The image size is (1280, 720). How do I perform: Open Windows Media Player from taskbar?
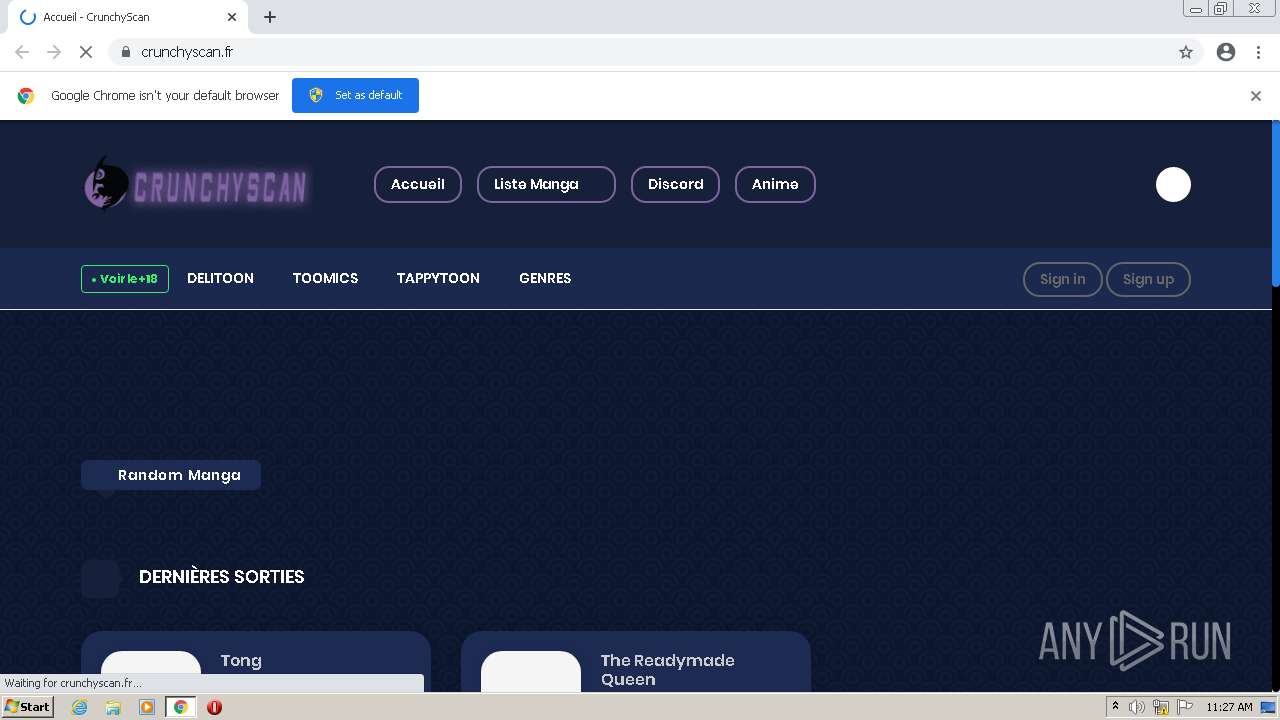pyautogui.click(x=147, y=707)
